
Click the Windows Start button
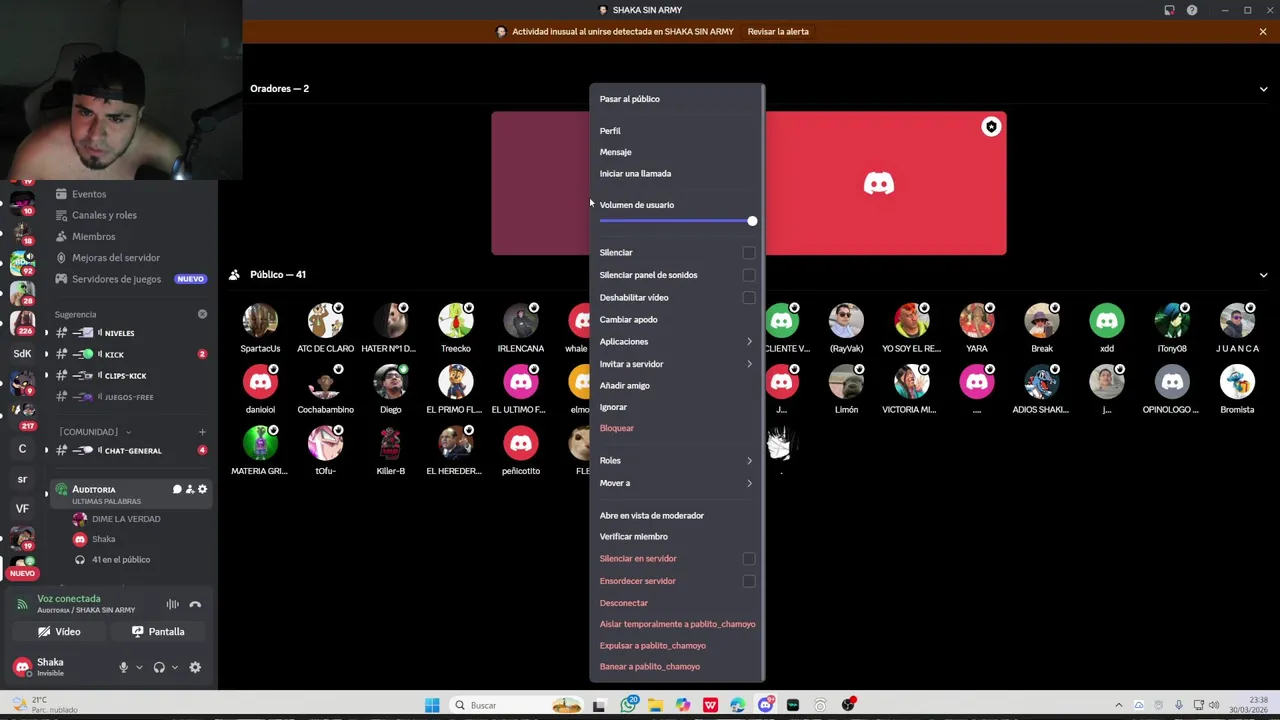[x=432, y=705]
